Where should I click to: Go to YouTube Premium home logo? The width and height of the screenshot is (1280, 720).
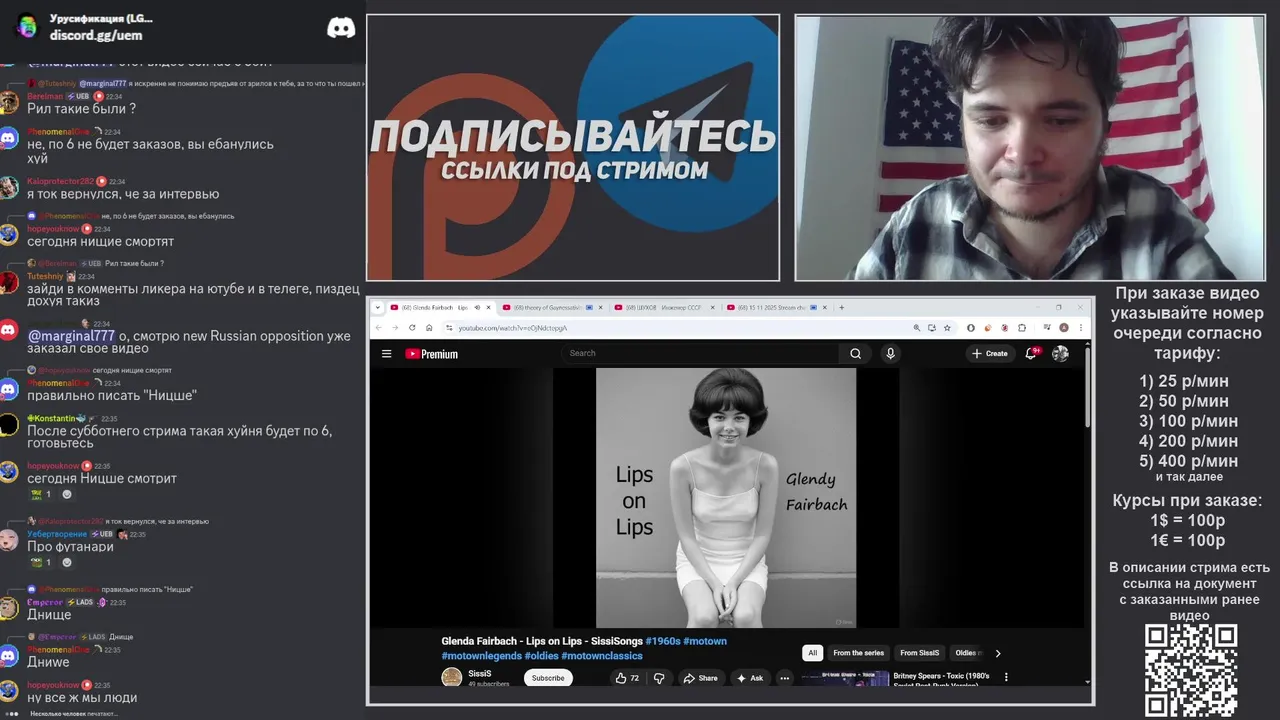pyautogui.click(x=431, y=353)
